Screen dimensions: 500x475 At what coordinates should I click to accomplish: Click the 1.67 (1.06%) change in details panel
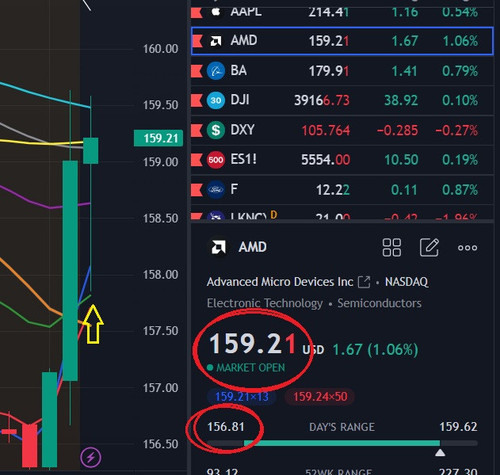[375, 350]
